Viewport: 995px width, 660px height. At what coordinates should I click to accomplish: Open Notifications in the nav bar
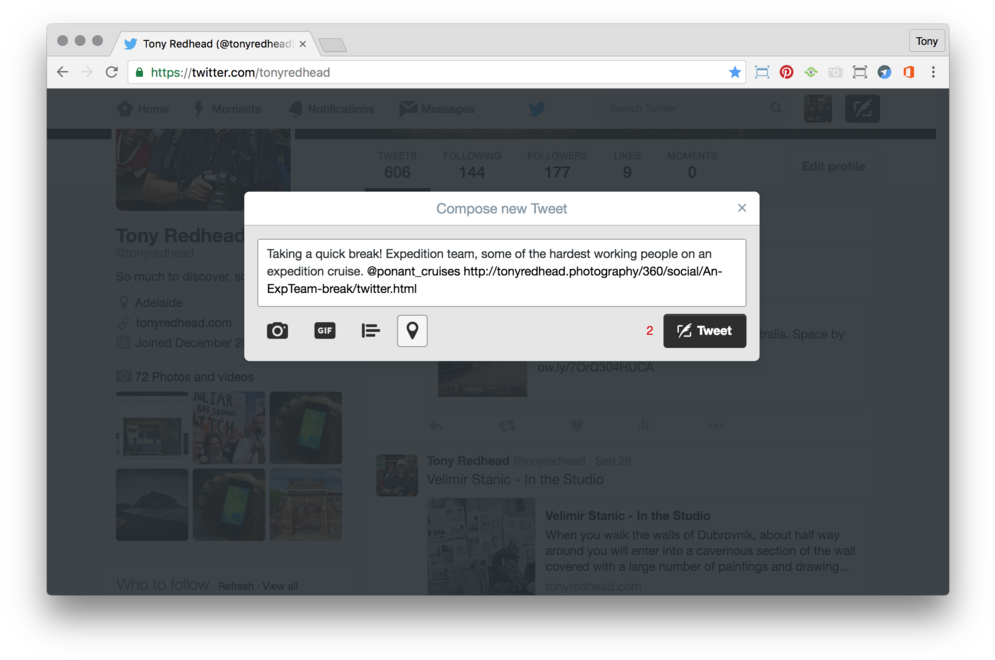331,109
